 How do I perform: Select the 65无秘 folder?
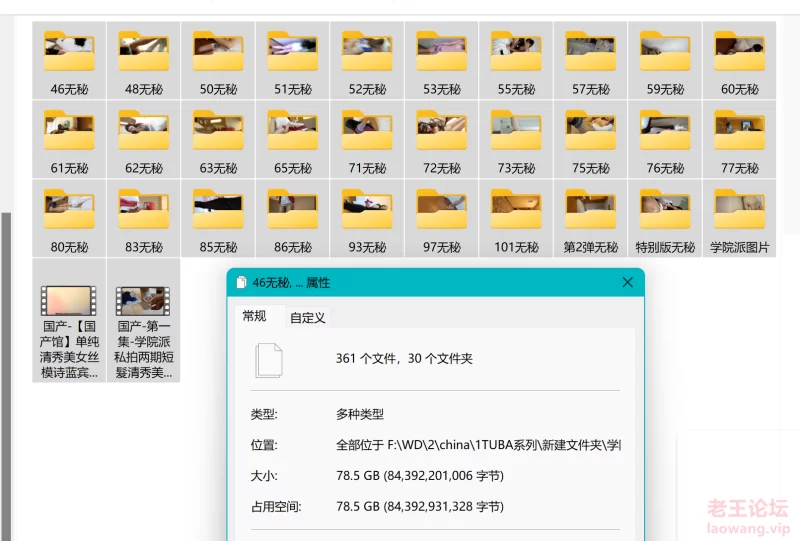[293, 139]
